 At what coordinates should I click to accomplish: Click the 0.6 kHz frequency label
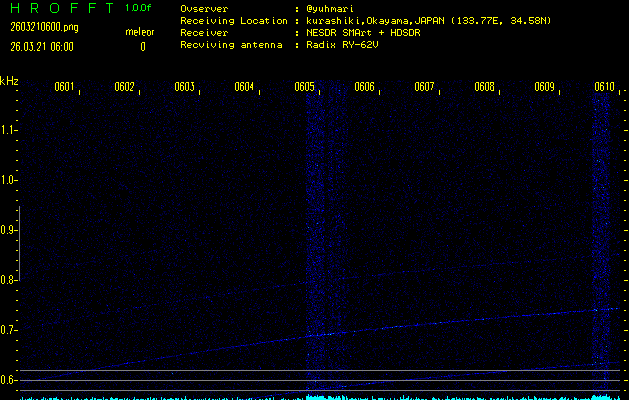click(x=9, y=379)
